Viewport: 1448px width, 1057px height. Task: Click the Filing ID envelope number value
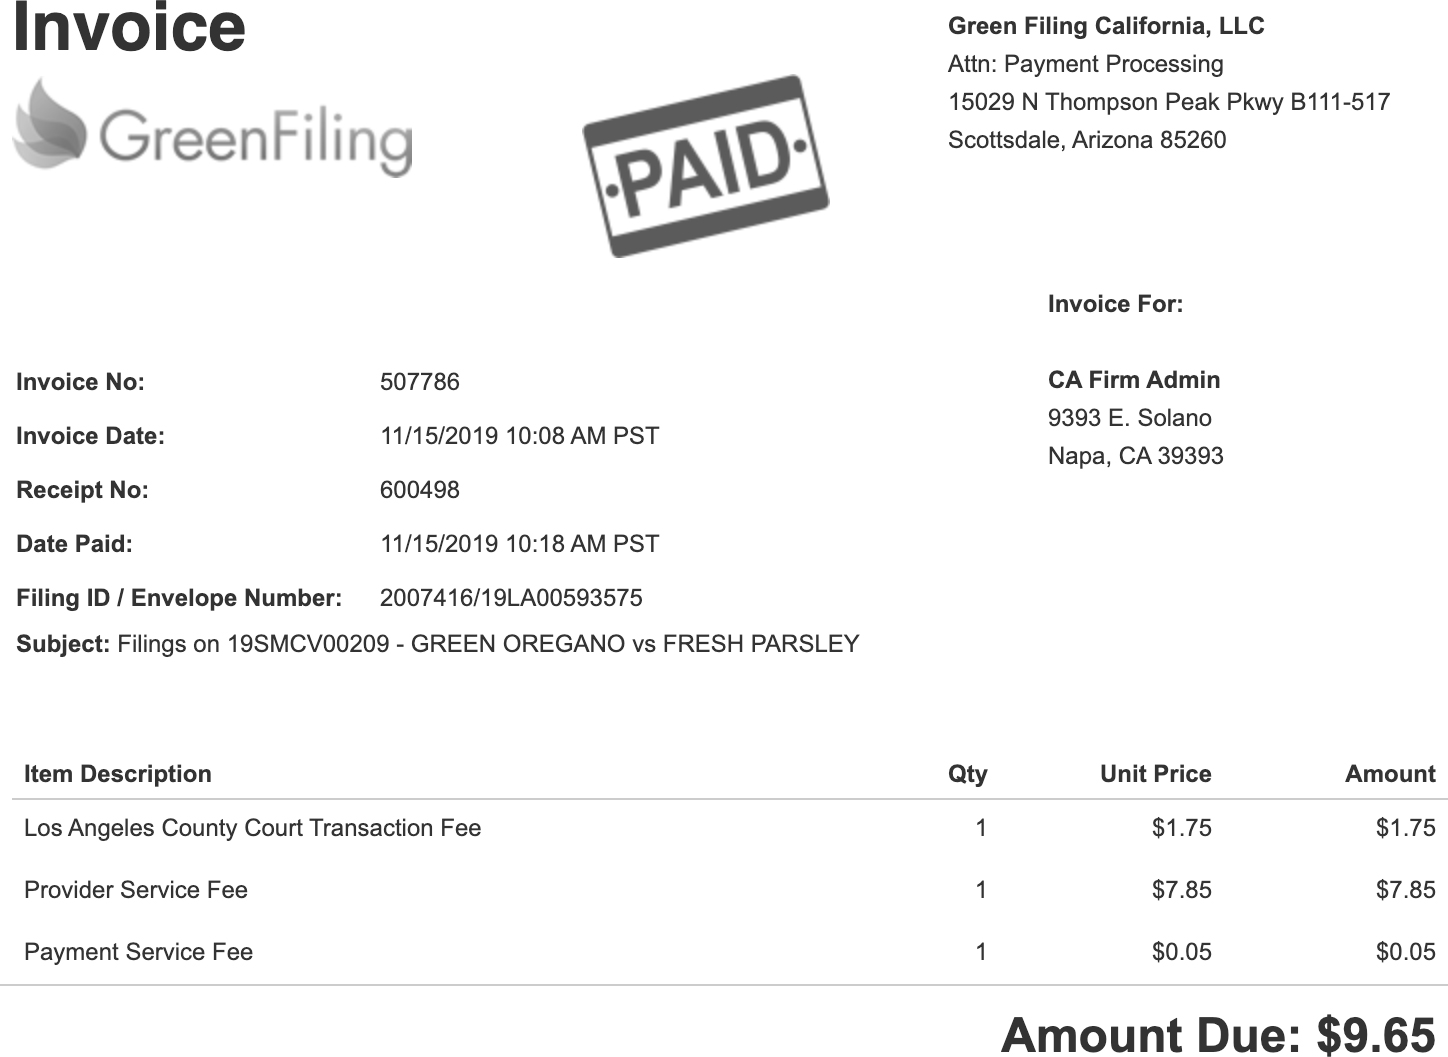[511, 598]
